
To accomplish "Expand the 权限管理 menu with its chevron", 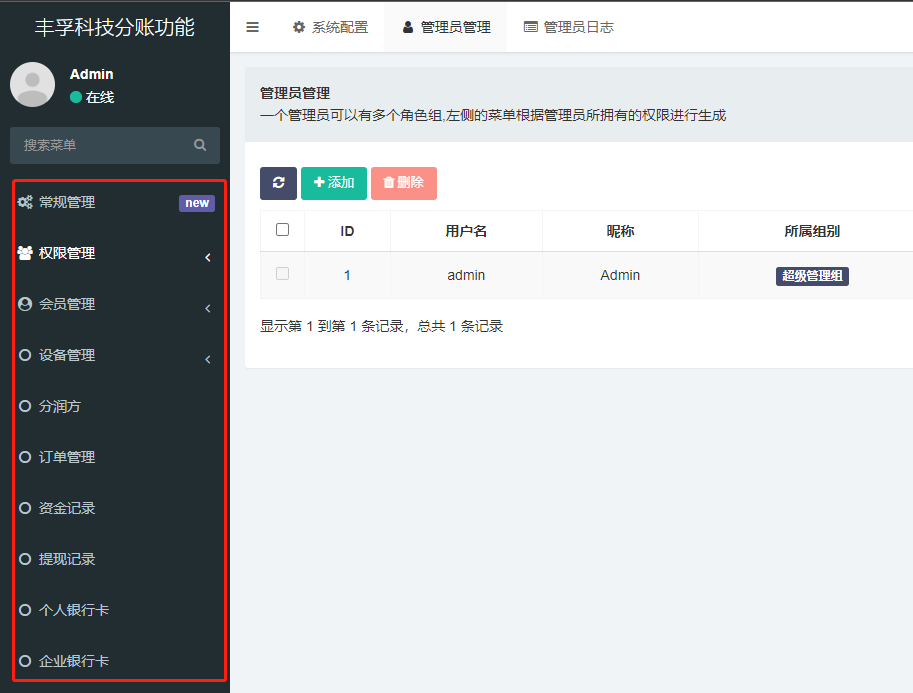I will (x=208, y=257).
